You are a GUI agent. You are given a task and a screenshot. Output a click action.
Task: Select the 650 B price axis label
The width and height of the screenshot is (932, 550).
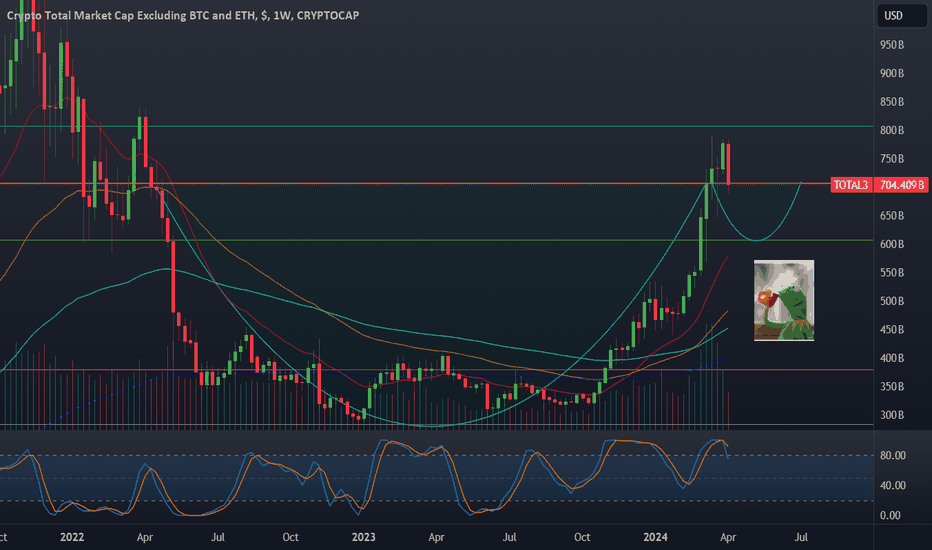click(892, 215)
